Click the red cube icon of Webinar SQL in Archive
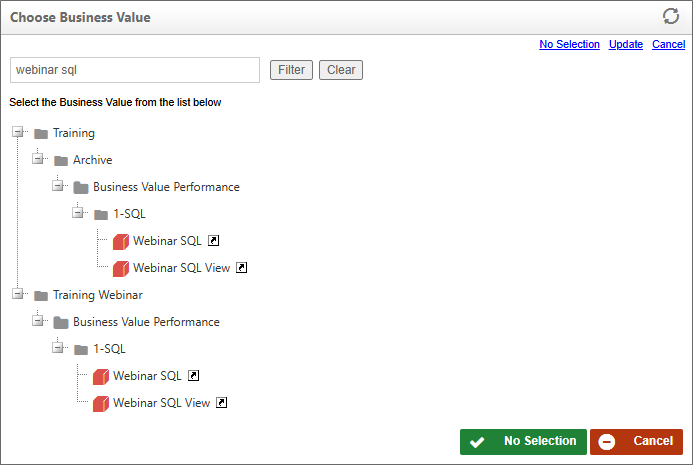The image size is (693, 465). 121,241
